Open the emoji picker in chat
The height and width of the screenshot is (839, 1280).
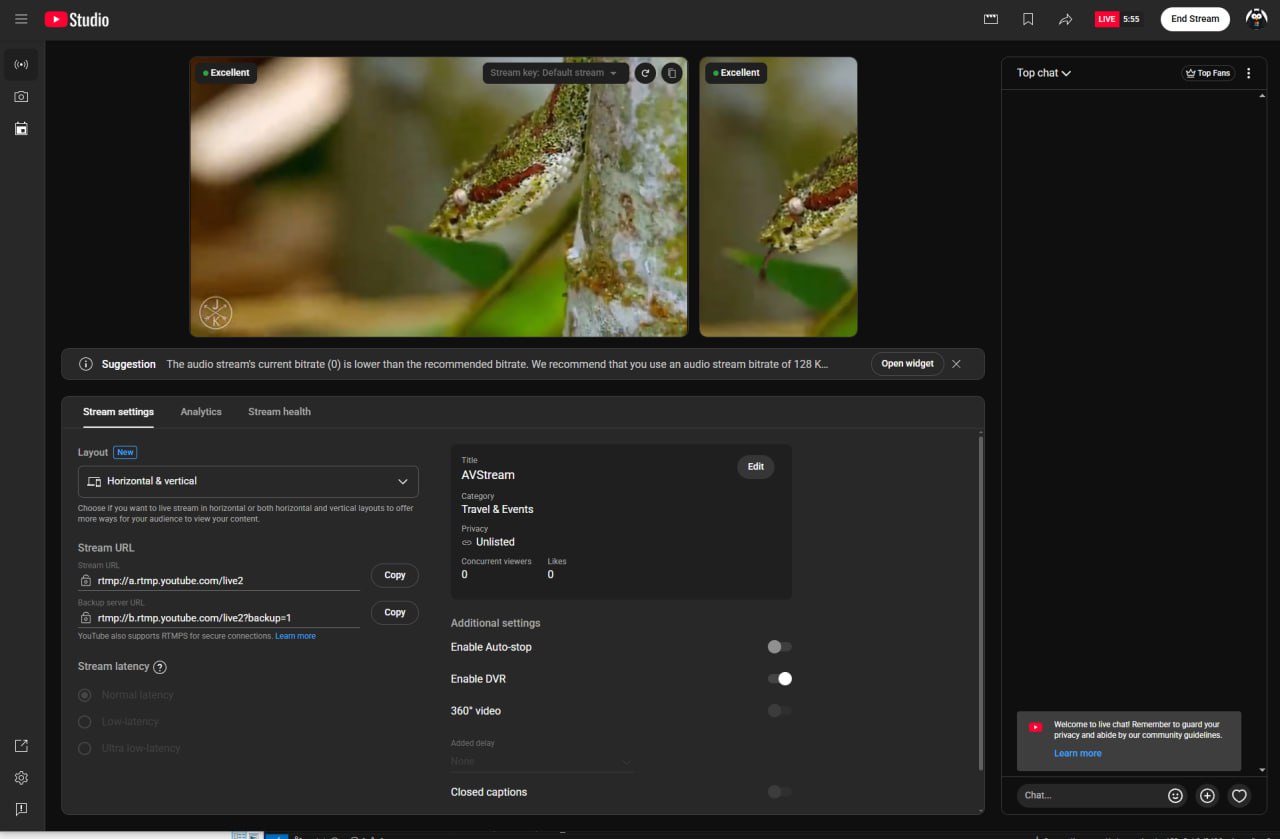coord(1175,796)
